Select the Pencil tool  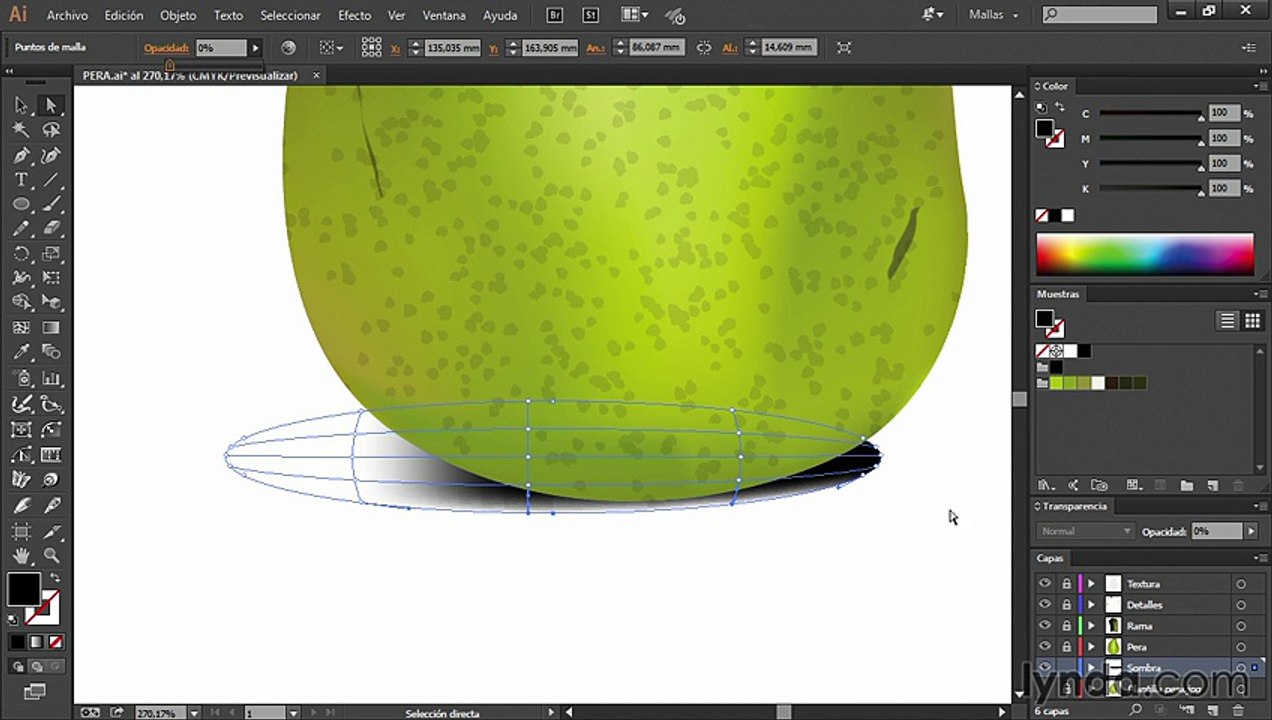click(21, 229)
